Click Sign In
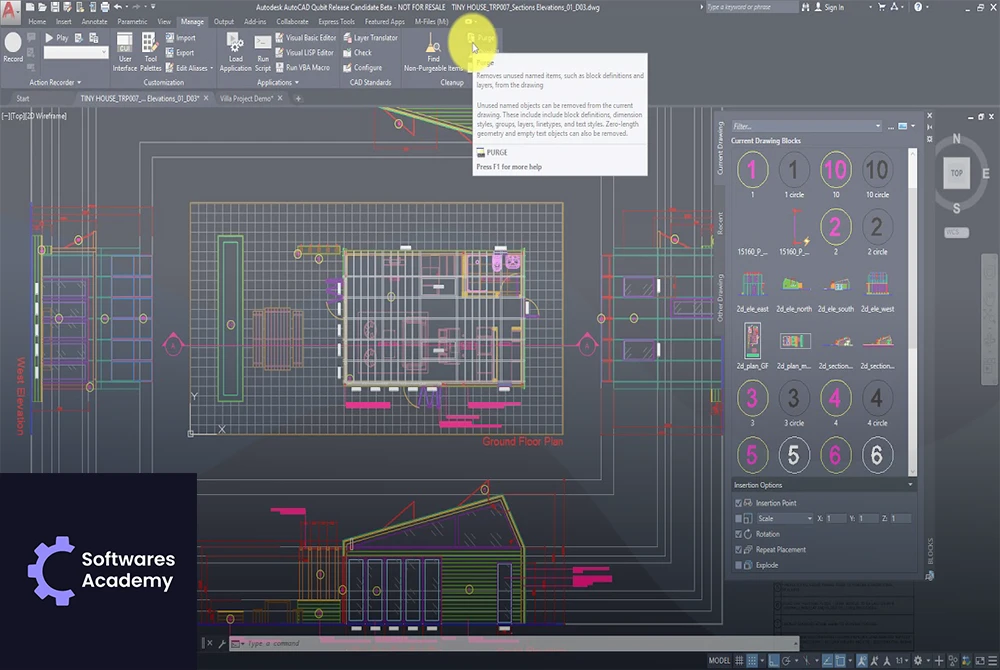Viewport: 1000px width, 670px height. (829, 7)
